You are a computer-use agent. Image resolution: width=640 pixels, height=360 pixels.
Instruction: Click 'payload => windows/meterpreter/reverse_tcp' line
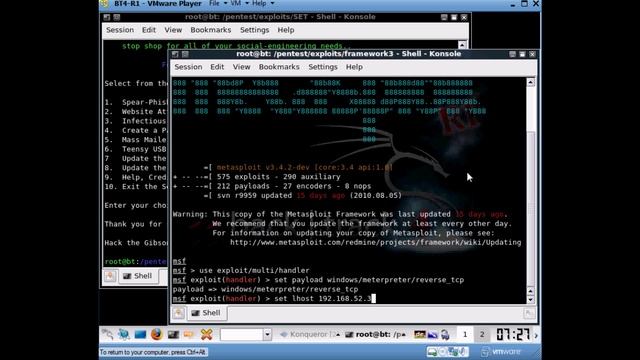click(265, 289)
